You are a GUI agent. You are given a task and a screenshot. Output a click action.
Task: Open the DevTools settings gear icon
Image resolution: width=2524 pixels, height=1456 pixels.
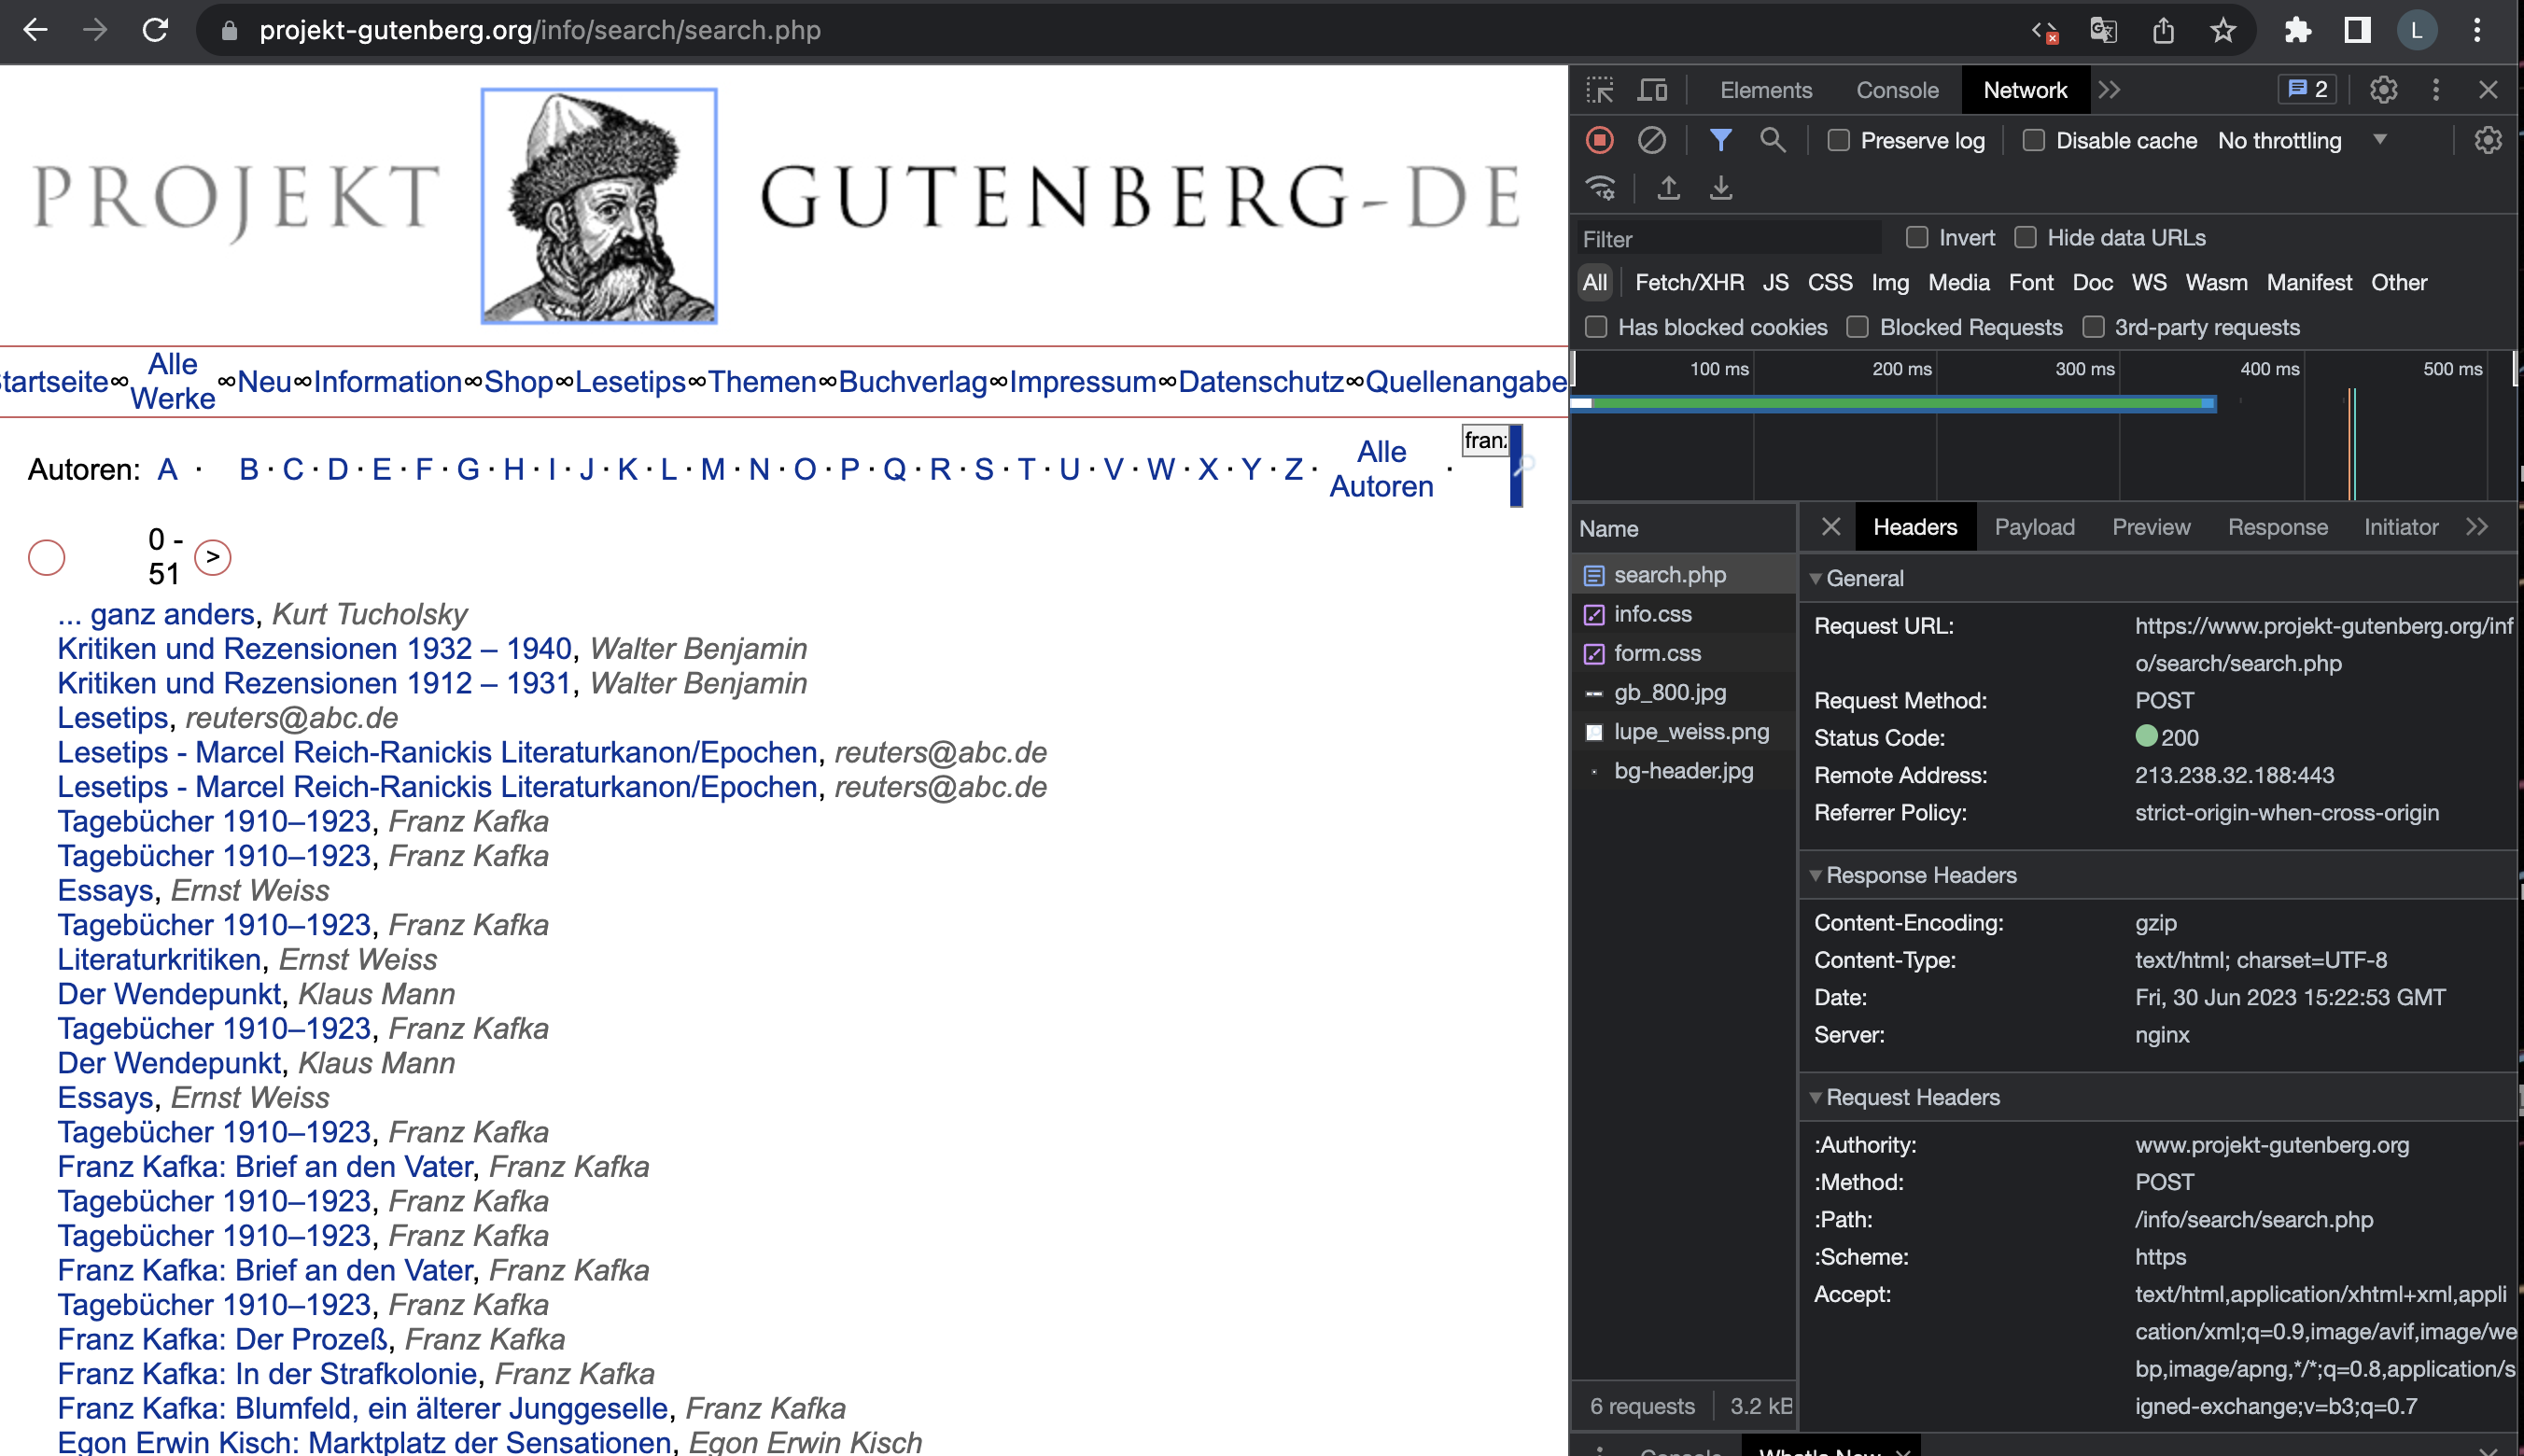(x=2383, y=90)
